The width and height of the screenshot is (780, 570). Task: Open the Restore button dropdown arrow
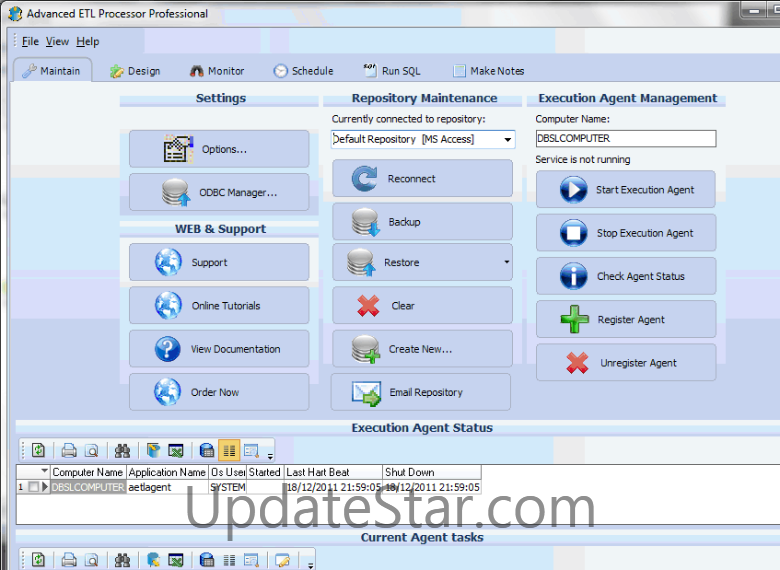point(506,262)
